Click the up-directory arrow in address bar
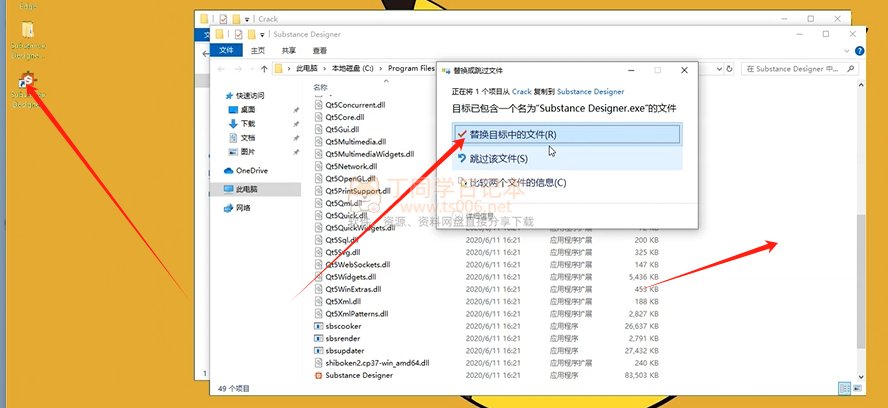Screen dimensions: 888x408 pos(262,69)
